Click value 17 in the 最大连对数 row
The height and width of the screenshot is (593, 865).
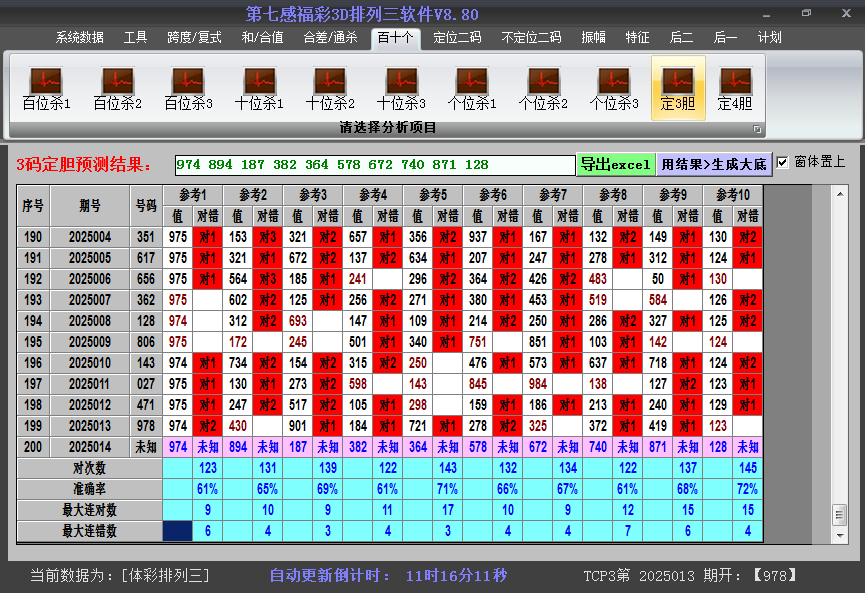pyautogui.click(x=447, y=510)
